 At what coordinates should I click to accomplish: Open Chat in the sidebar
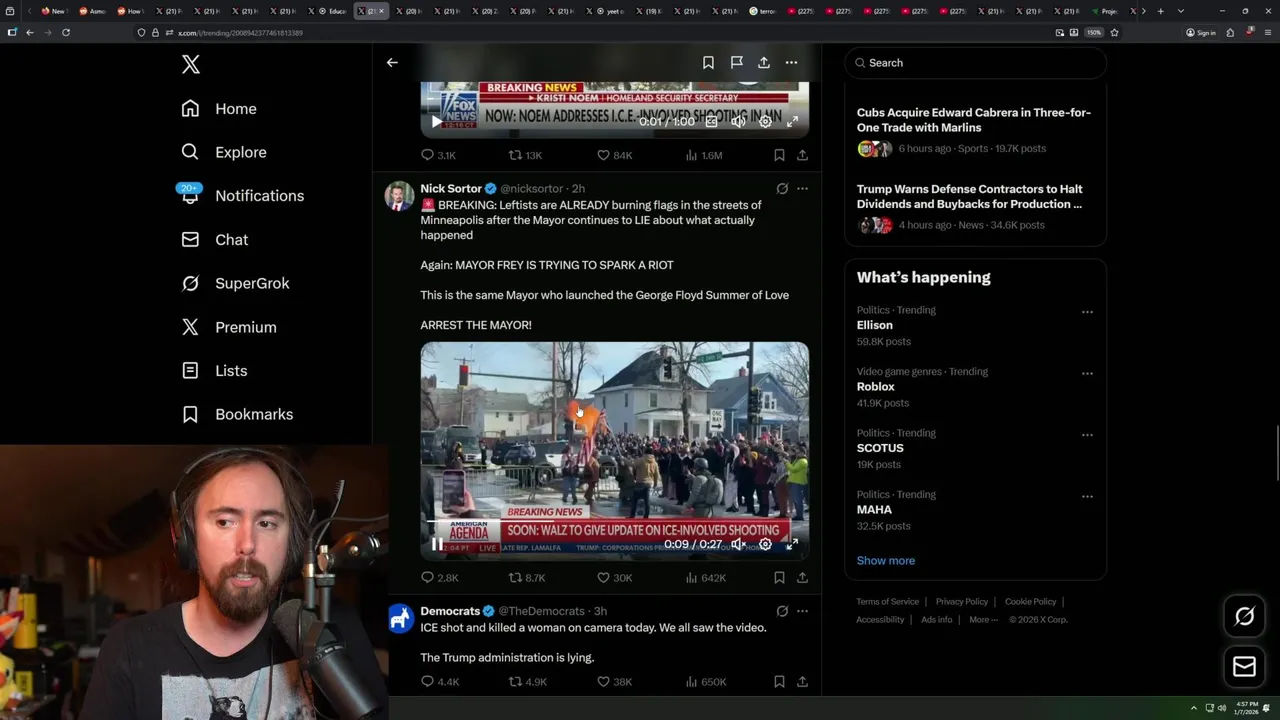pyautogui.click(x=215, y=240)
